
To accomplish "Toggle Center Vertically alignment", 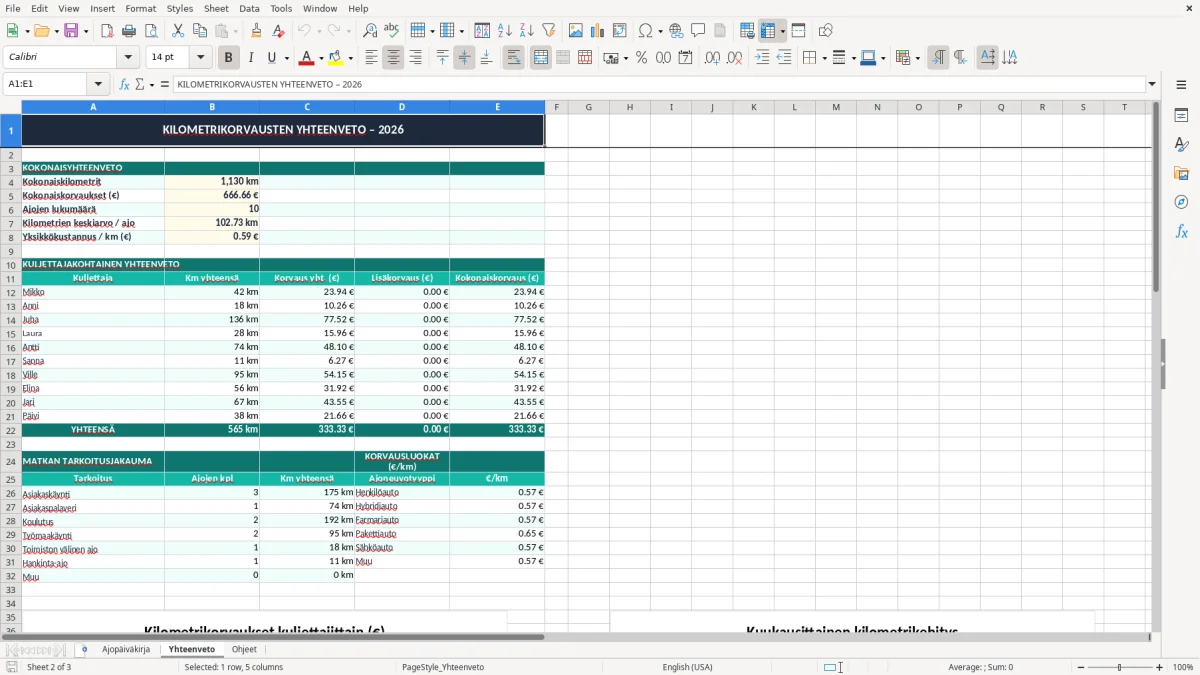I will [464, 58].
